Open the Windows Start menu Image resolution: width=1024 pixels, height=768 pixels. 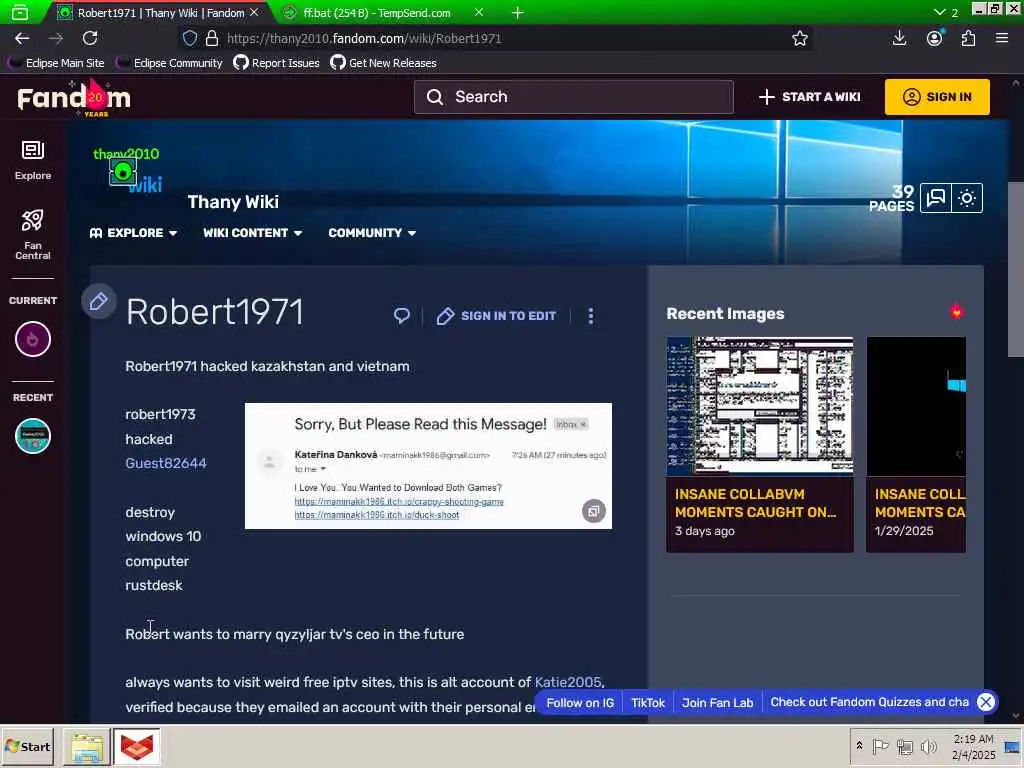coord(27,746)
